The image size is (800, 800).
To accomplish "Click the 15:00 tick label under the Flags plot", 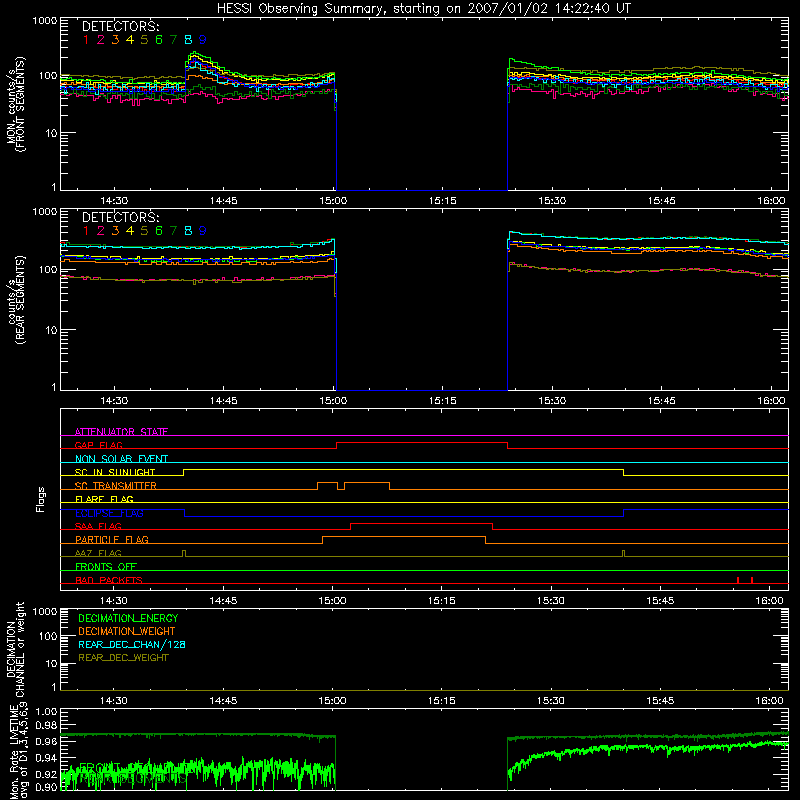I will point(332,601).
